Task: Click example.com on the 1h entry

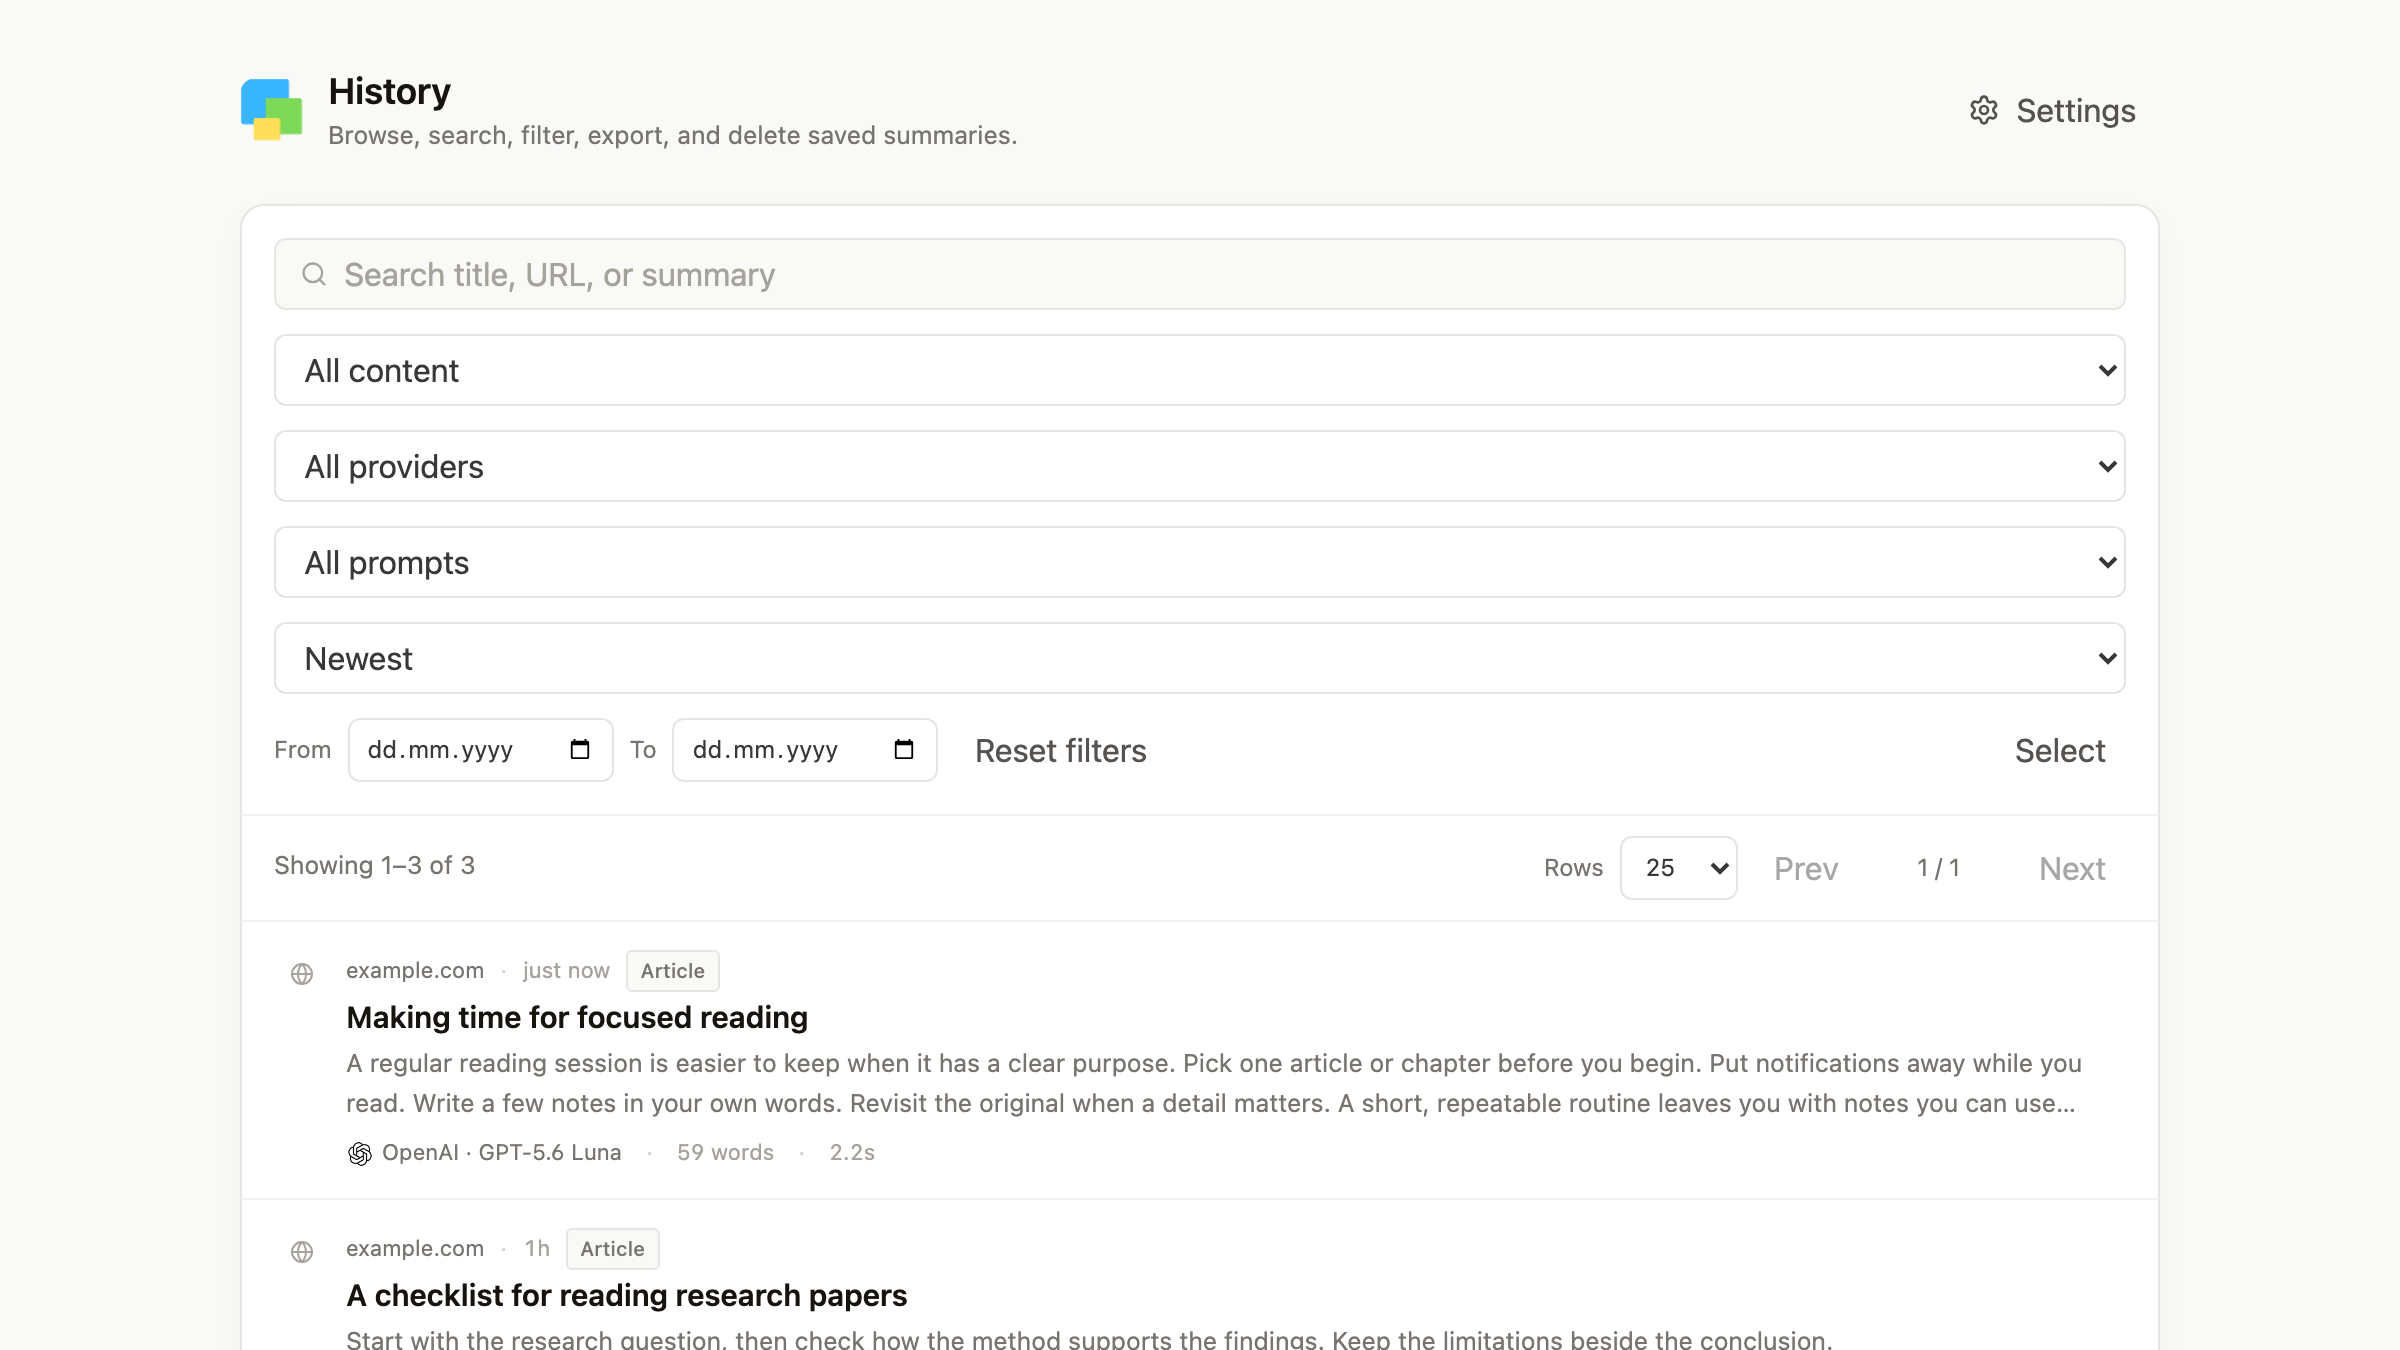Action: (x=415, y=1248)
